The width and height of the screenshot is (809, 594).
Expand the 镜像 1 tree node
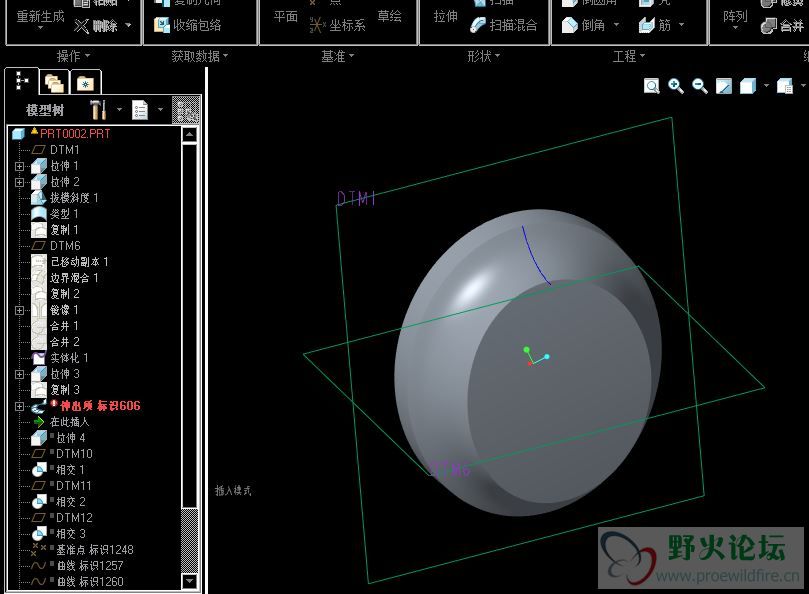point(20,310)
